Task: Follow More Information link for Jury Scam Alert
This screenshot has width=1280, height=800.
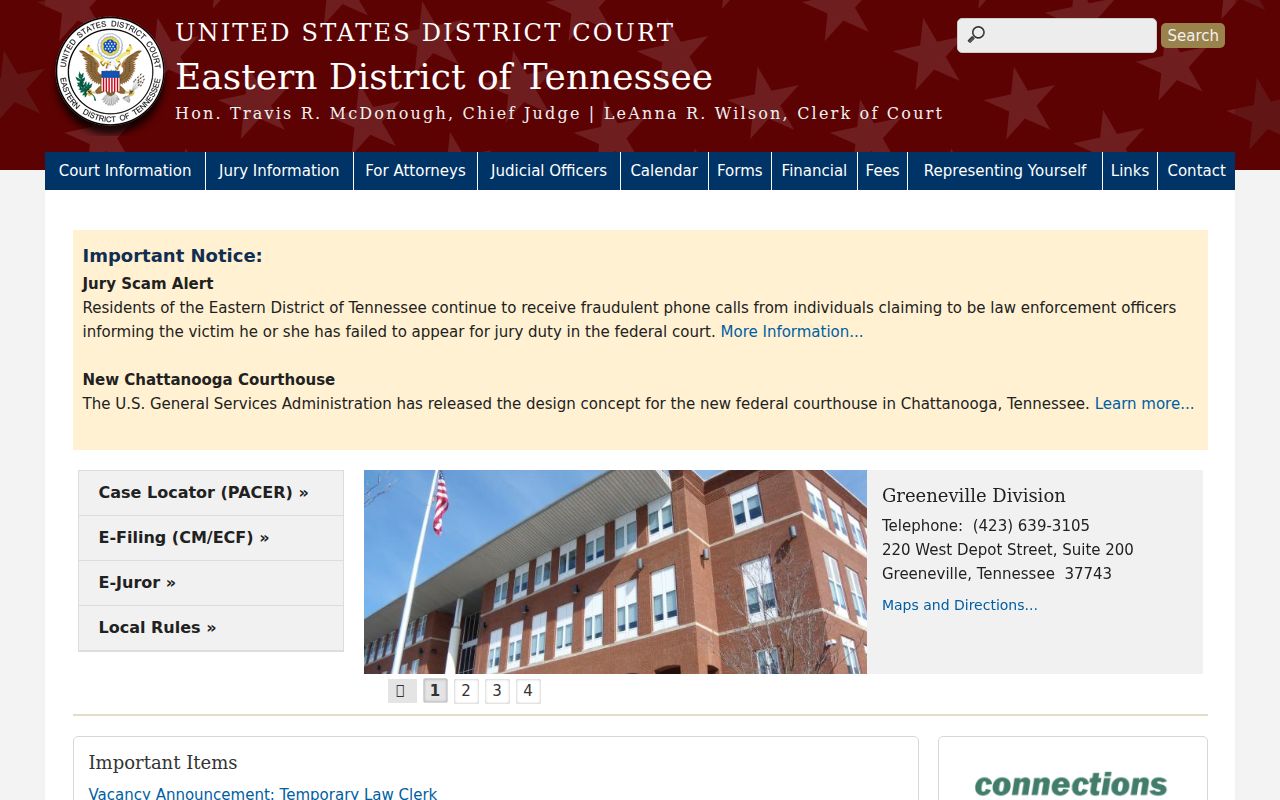Action: (792, 332)
